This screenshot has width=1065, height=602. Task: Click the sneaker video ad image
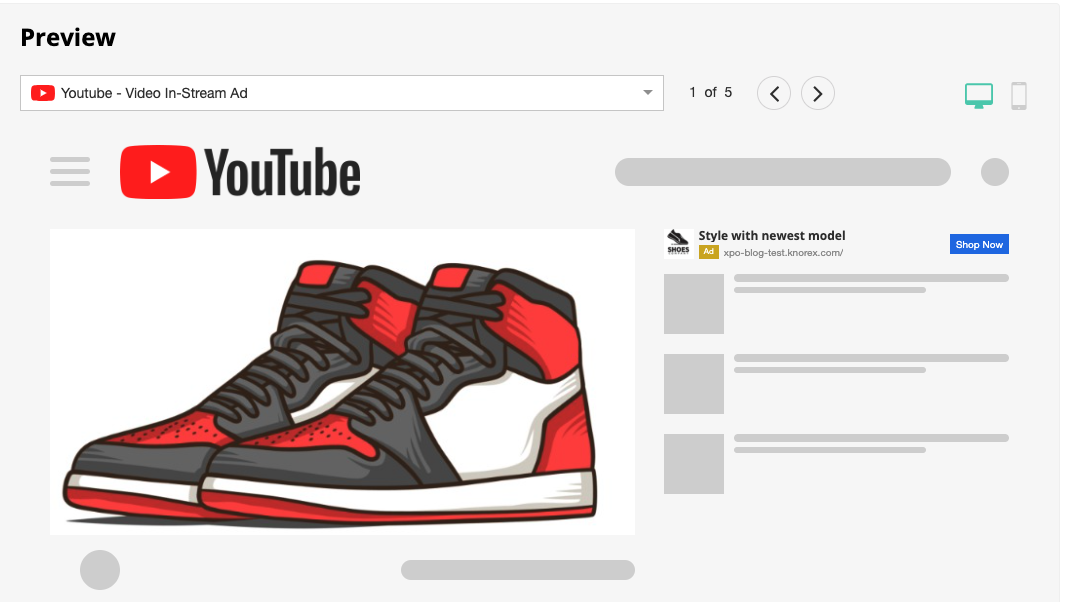point(342,381)
